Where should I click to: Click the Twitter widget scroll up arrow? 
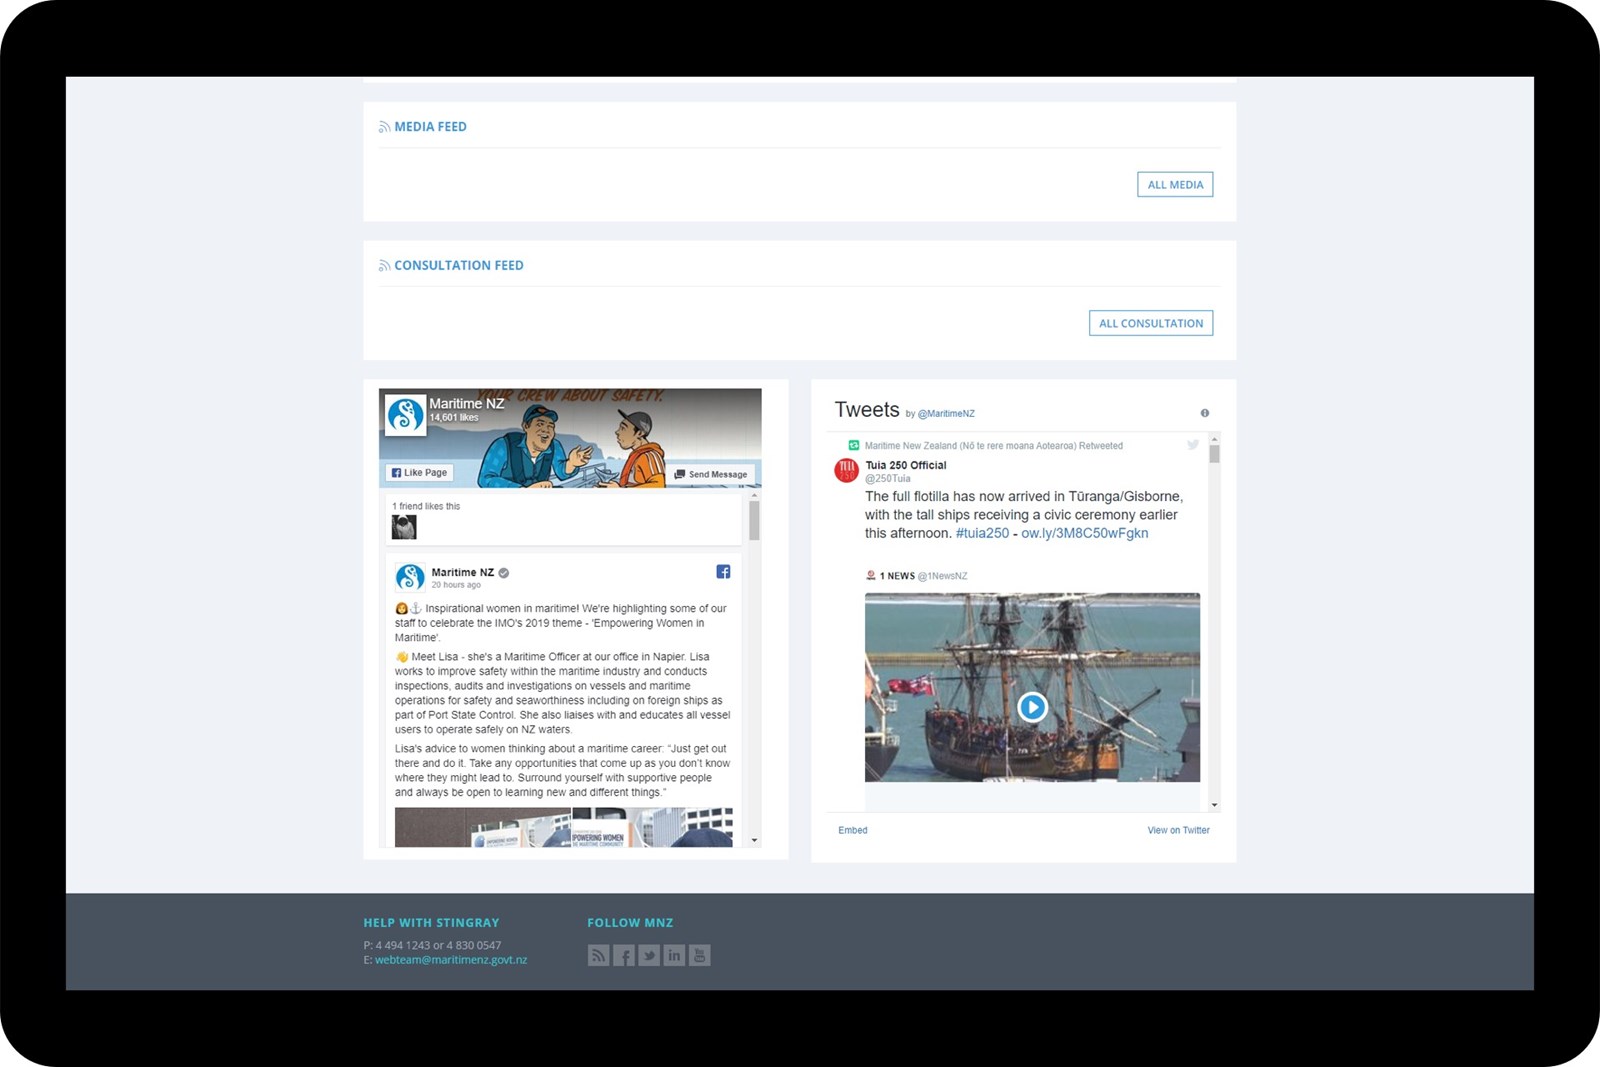click(1214, 439)
